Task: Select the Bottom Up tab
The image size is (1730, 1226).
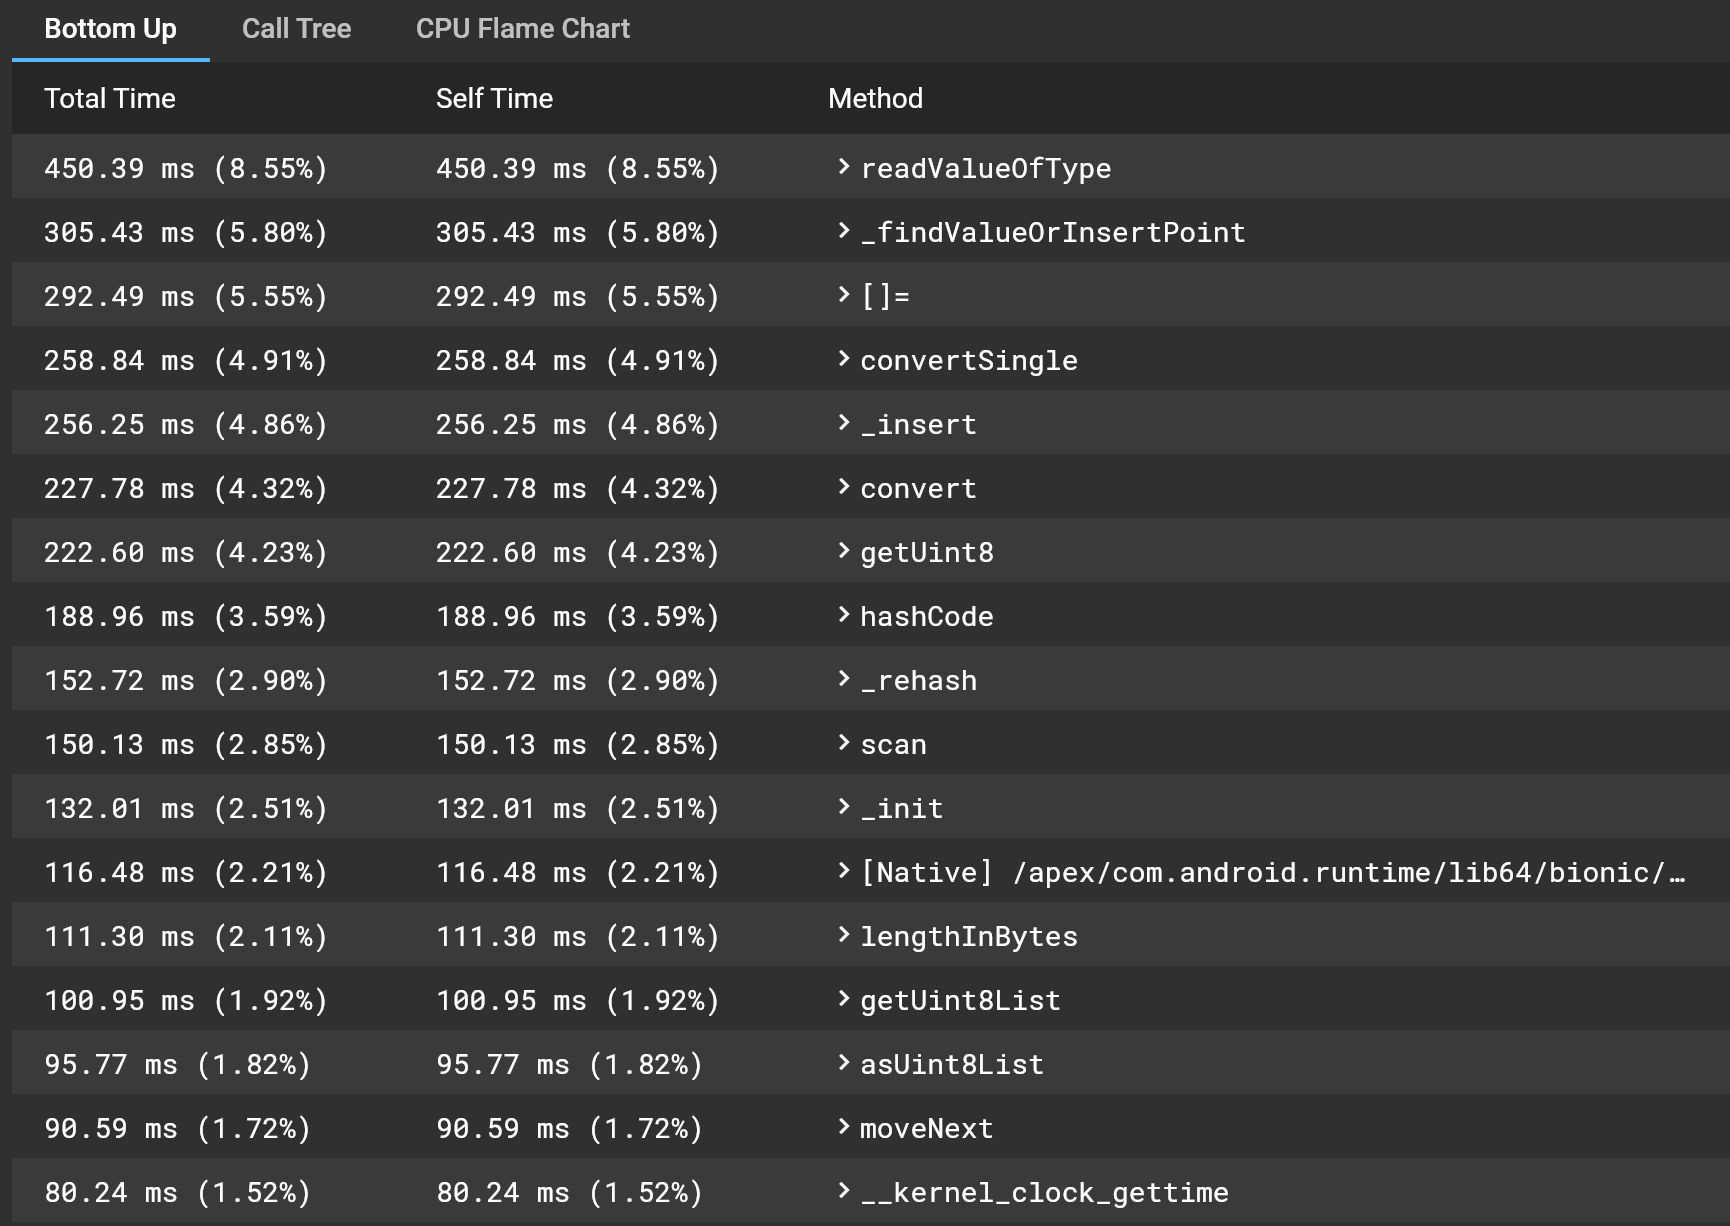Action: point(109,28)
